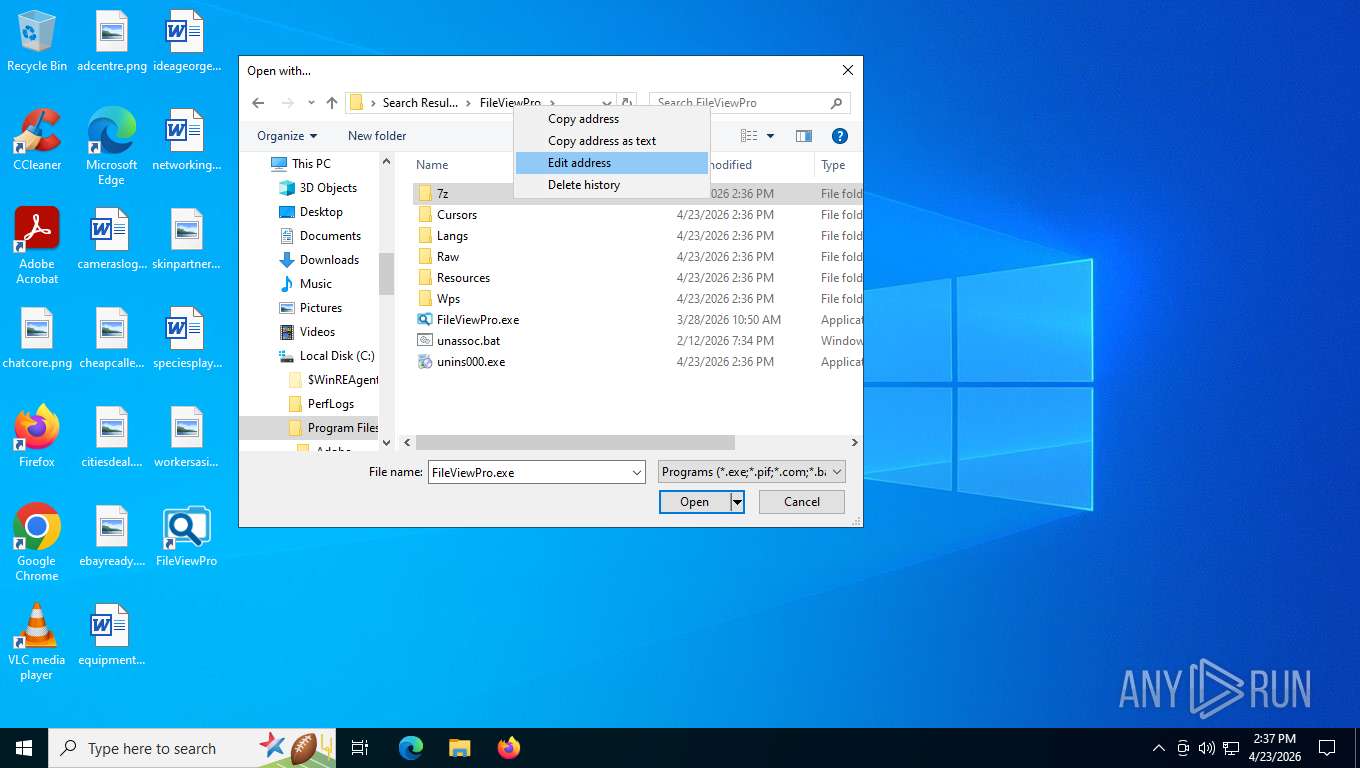
Task: Select unins000.exe file
Action: (470, 362)
